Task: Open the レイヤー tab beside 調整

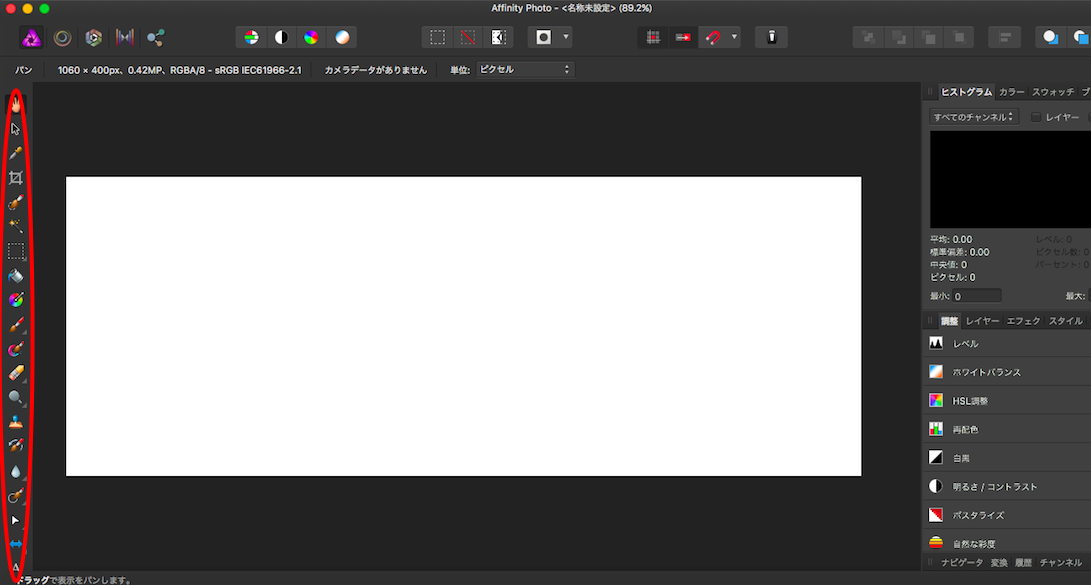Action: pos(982,321)
